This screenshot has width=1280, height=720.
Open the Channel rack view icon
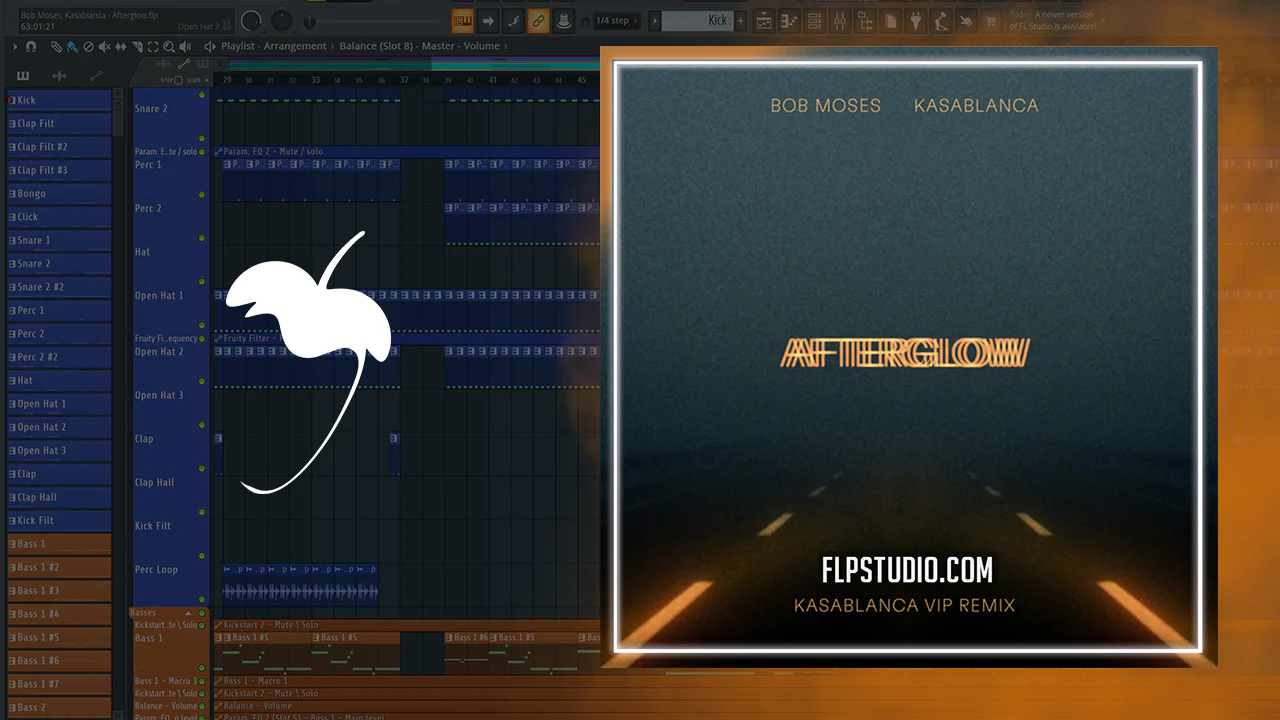[814, 20]
